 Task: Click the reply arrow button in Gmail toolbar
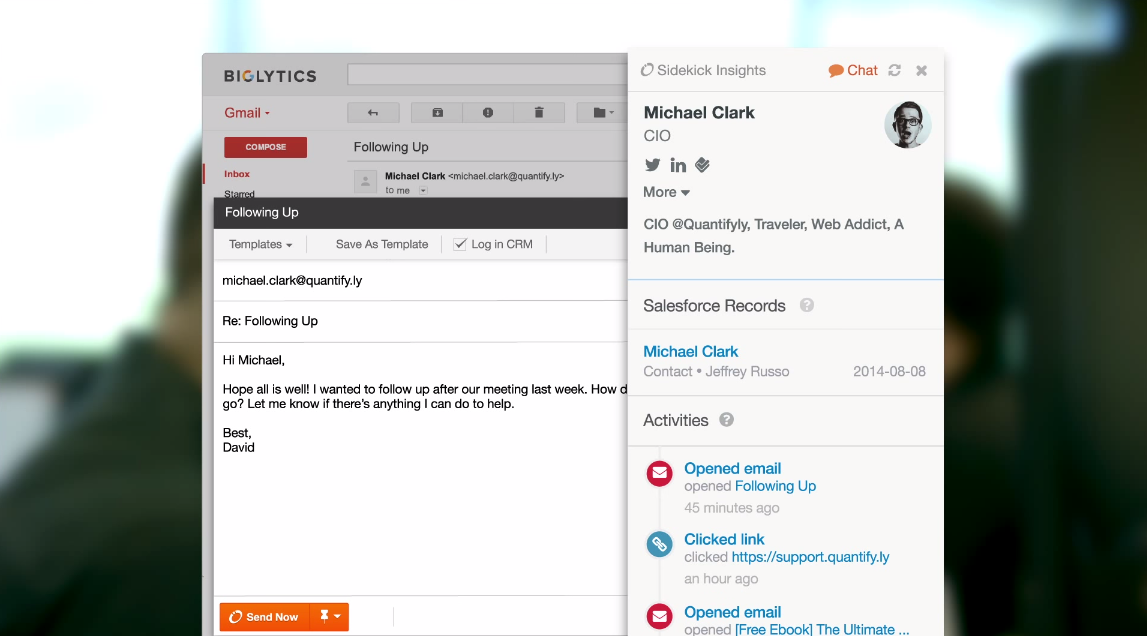[x=373, y=113]
